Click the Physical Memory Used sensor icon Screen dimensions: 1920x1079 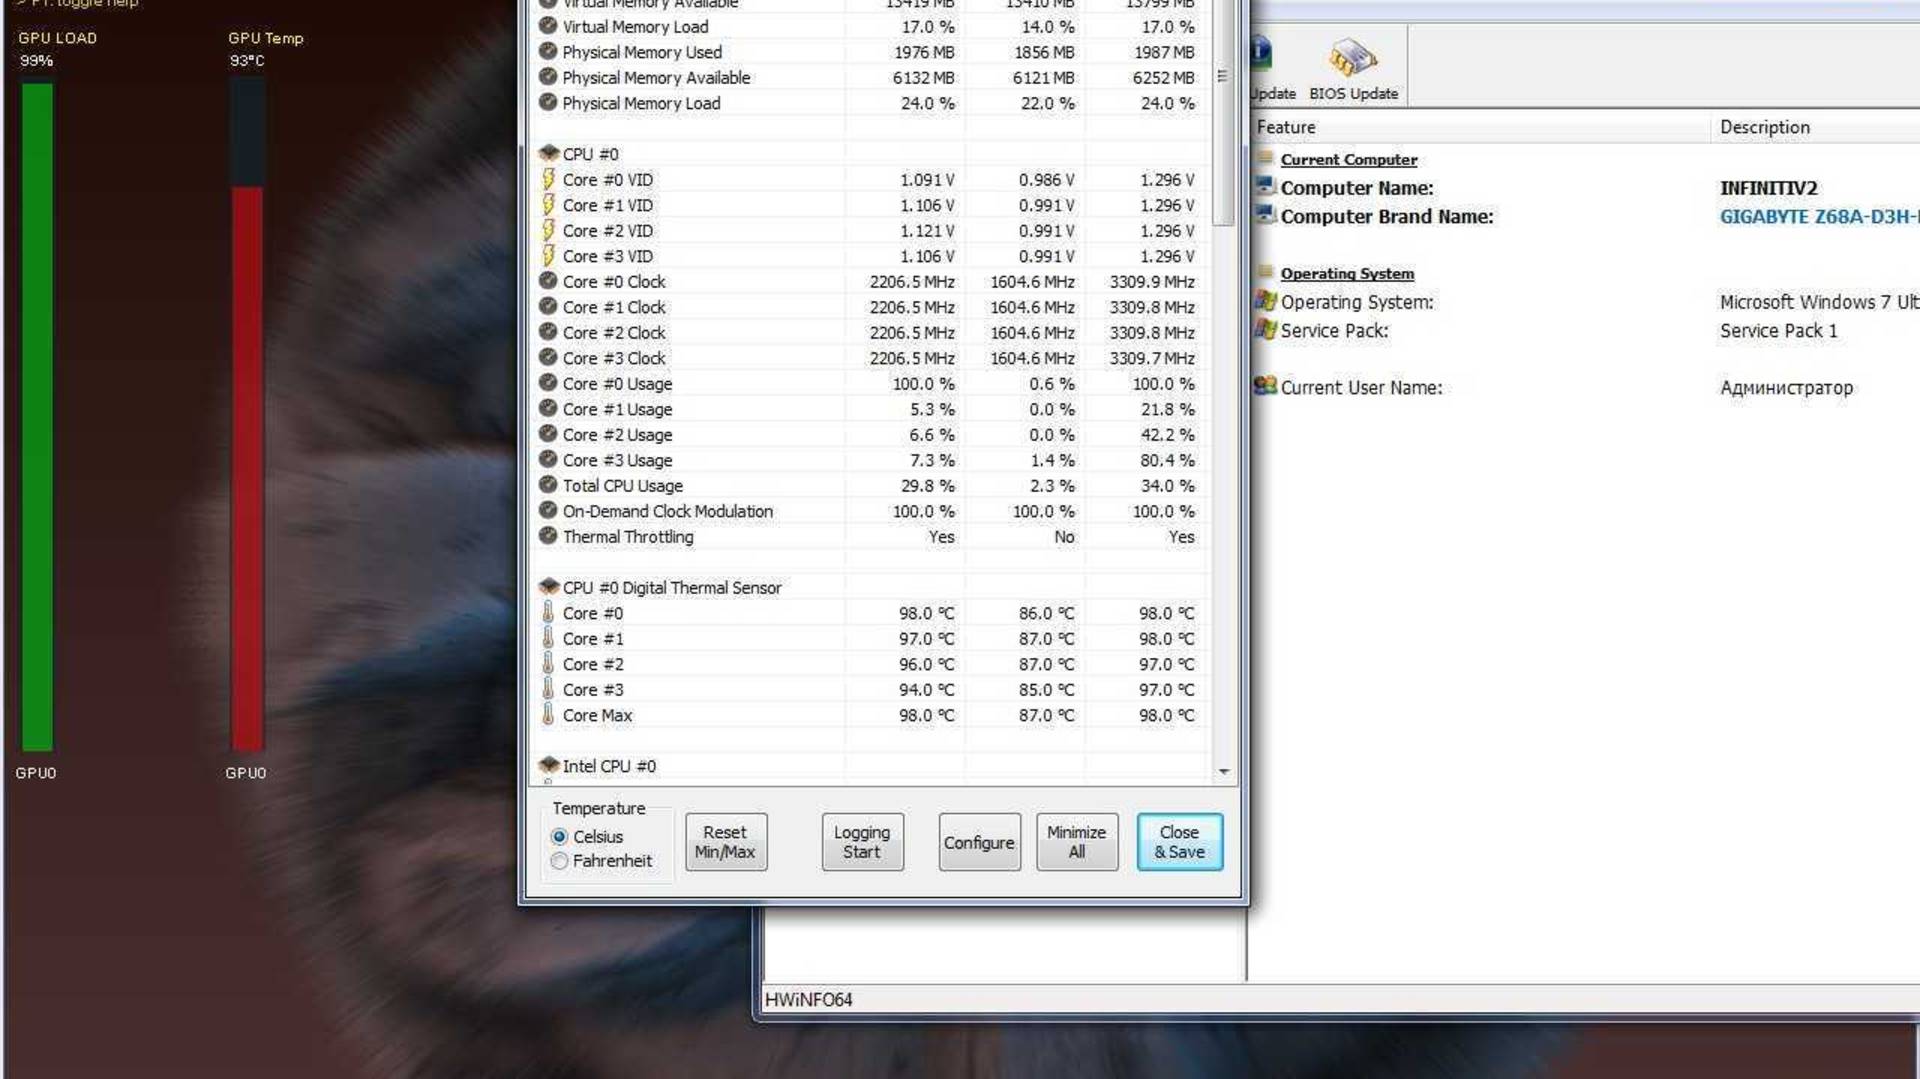(548, 51)
